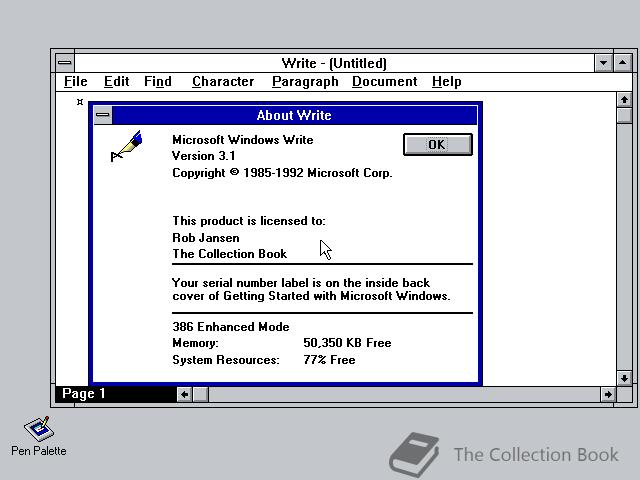
Task: Open the Find menu
Action: (x=158, y=82)
